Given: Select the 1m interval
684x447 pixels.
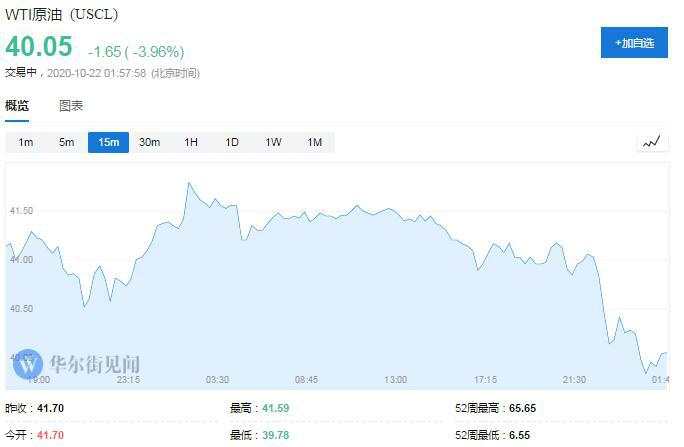Looking at the screenshot, I should [26, 142].
